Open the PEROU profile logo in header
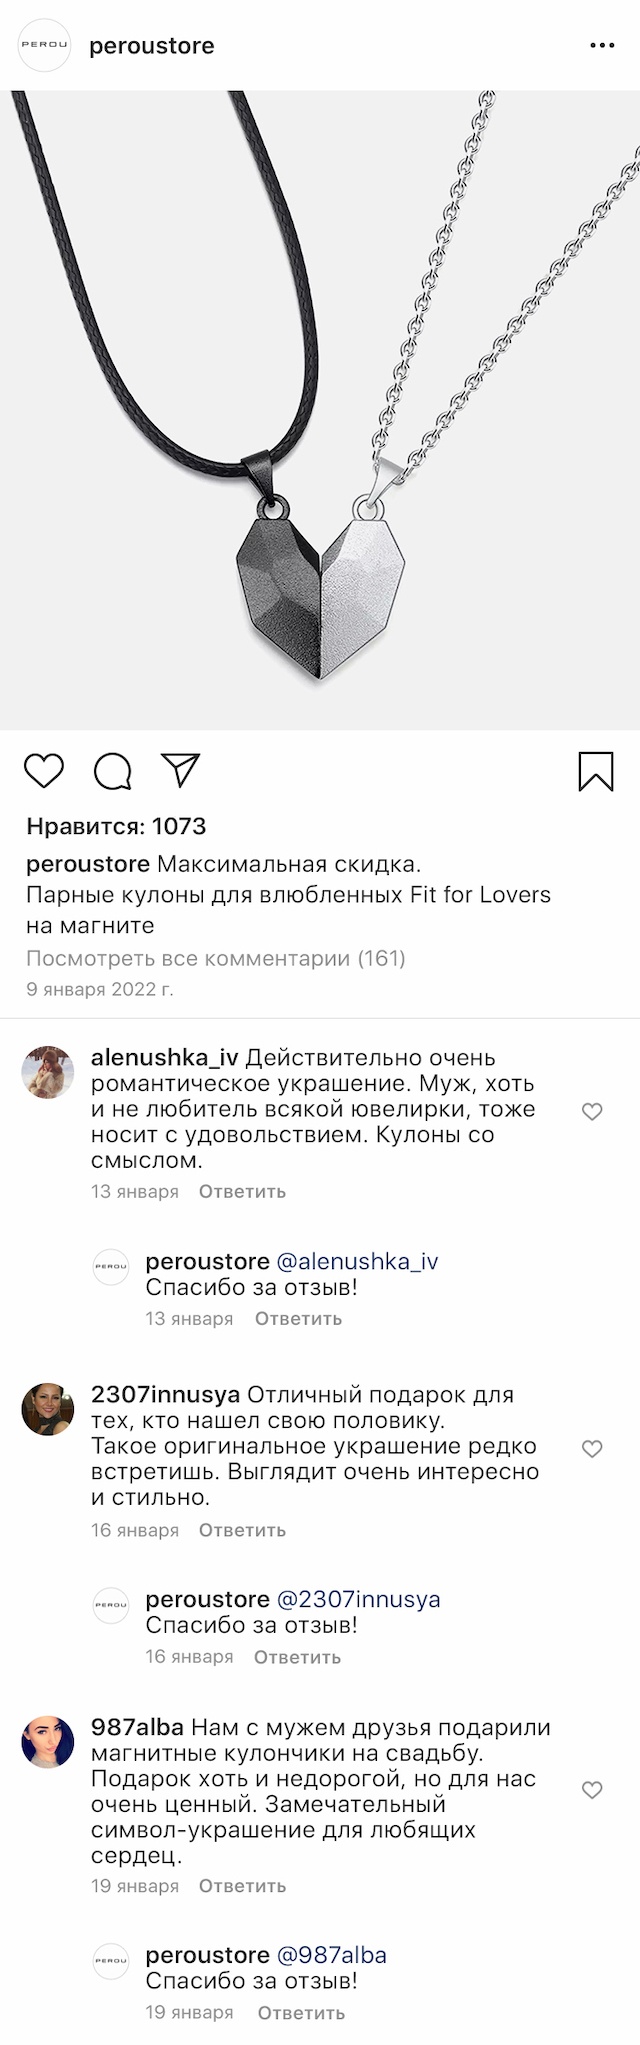The height and width of the screenshot is (2045, 640). (46, 46)
